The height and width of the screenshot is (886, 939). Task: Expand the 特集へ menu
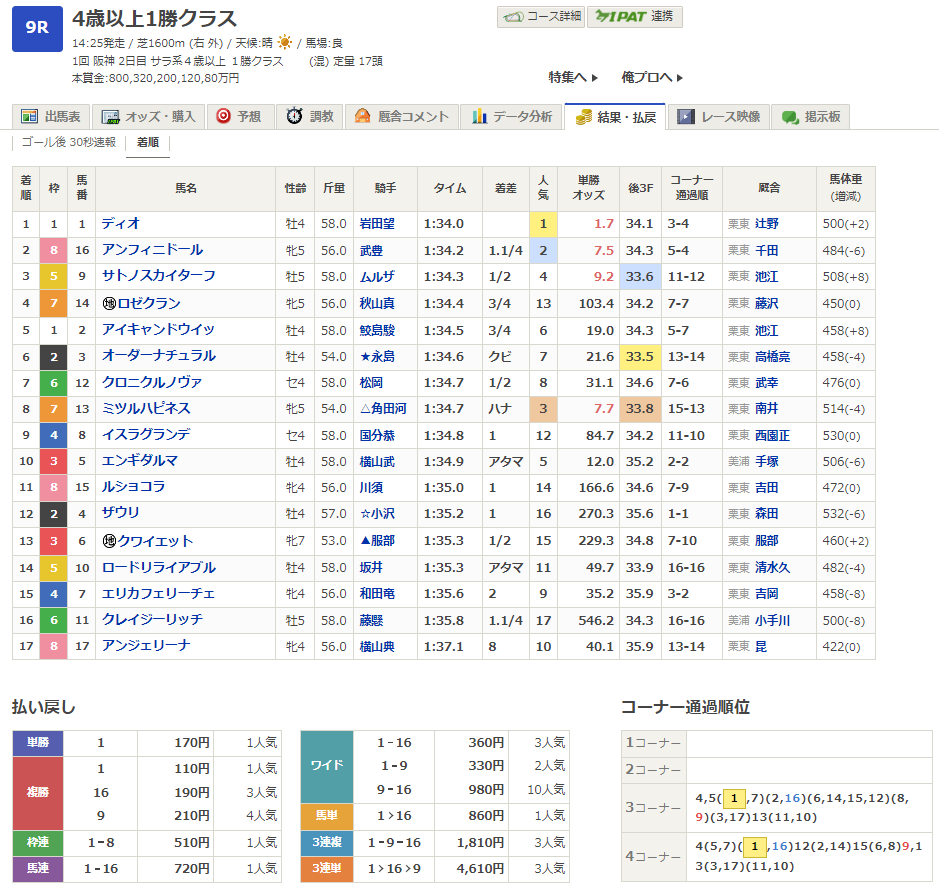click(573, 77)
